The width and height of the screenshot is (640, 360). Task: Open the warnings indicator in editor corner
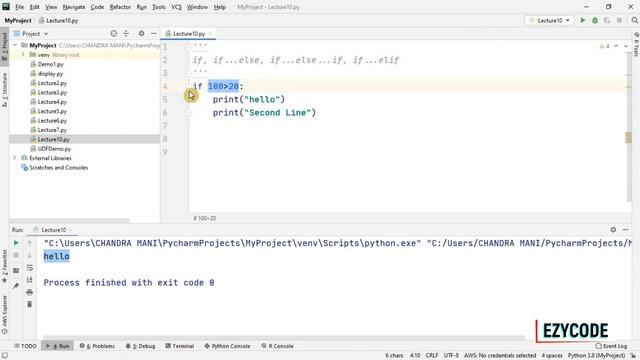pos(604,46)
